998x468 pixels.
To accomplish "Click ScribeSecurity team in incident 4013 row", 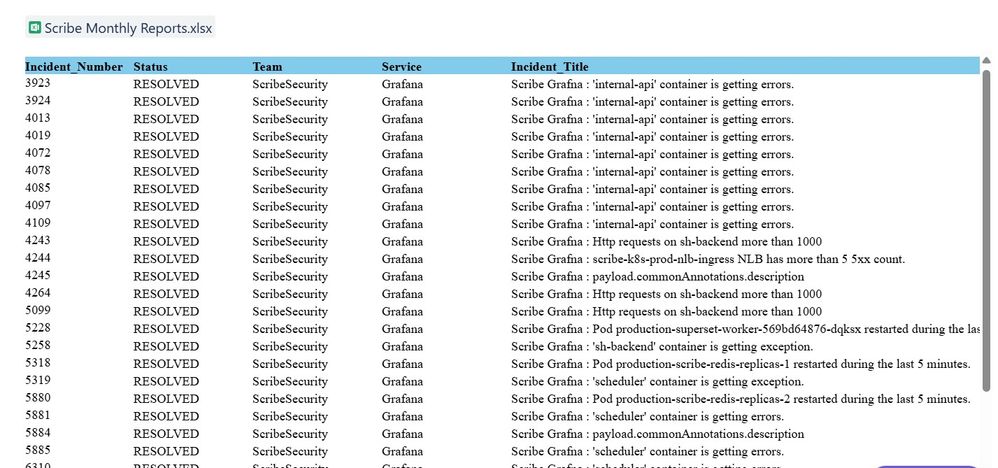I will pyautogui.click(x=290, y=119).
